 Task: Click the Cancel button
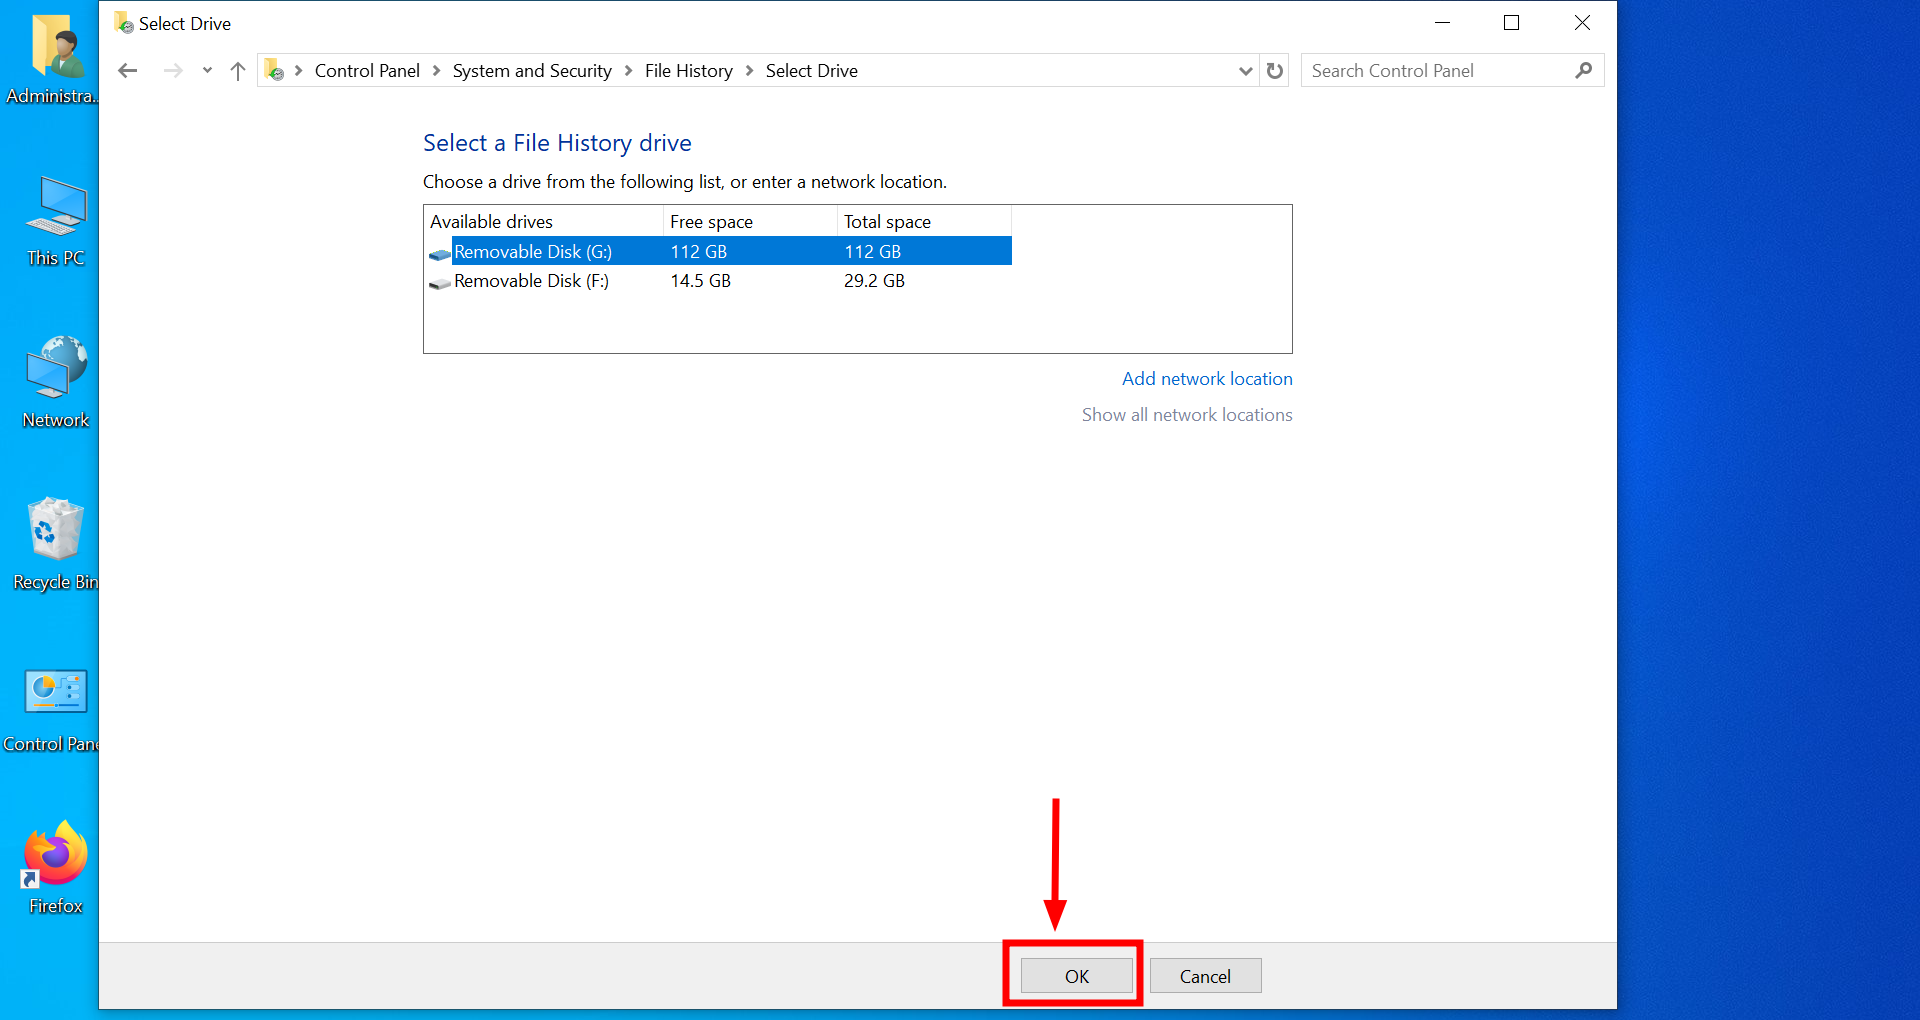(1205, 976)
